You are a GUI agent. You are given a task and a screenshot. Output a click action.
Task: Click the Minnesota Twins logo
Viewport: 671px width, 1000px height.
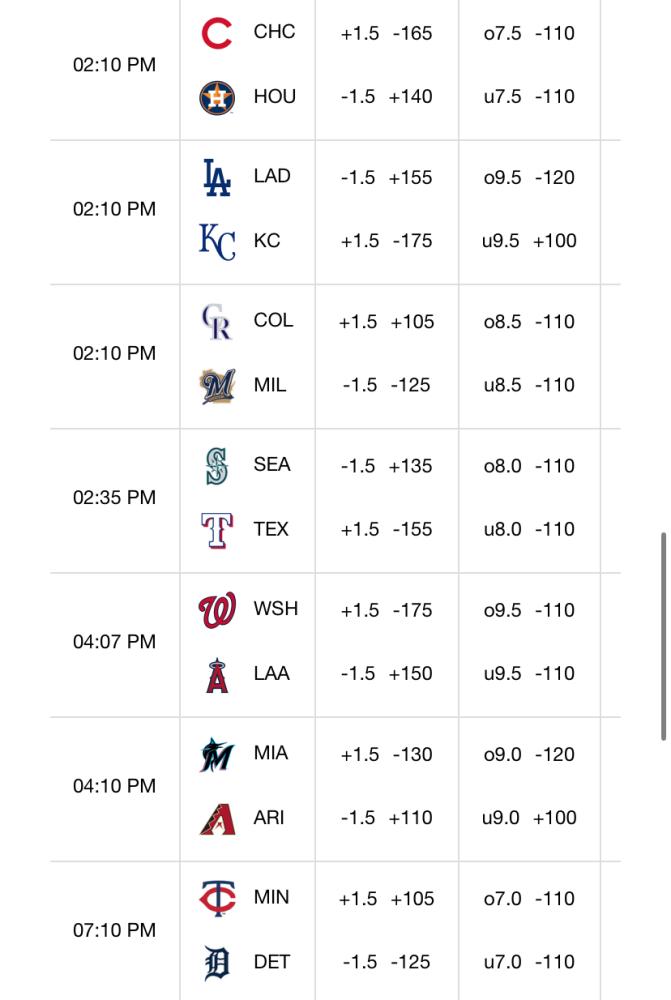[x=217, y=899]
